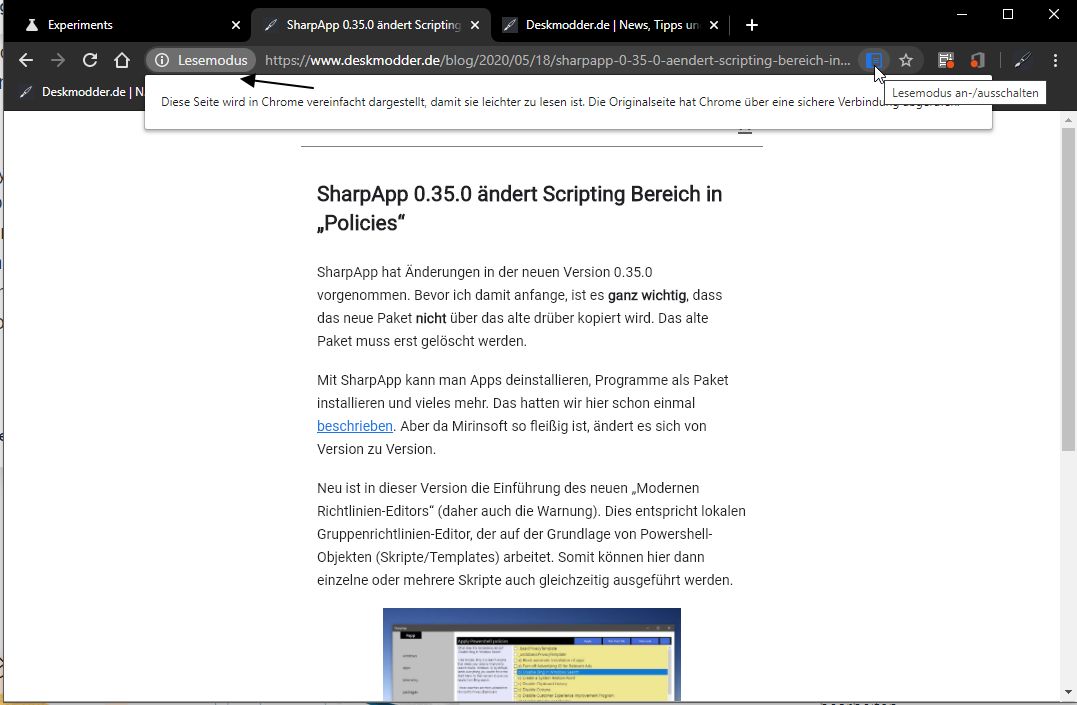Click the Lesemodus site info chip
Screen dimensions: 1077x705
[201, 60]
